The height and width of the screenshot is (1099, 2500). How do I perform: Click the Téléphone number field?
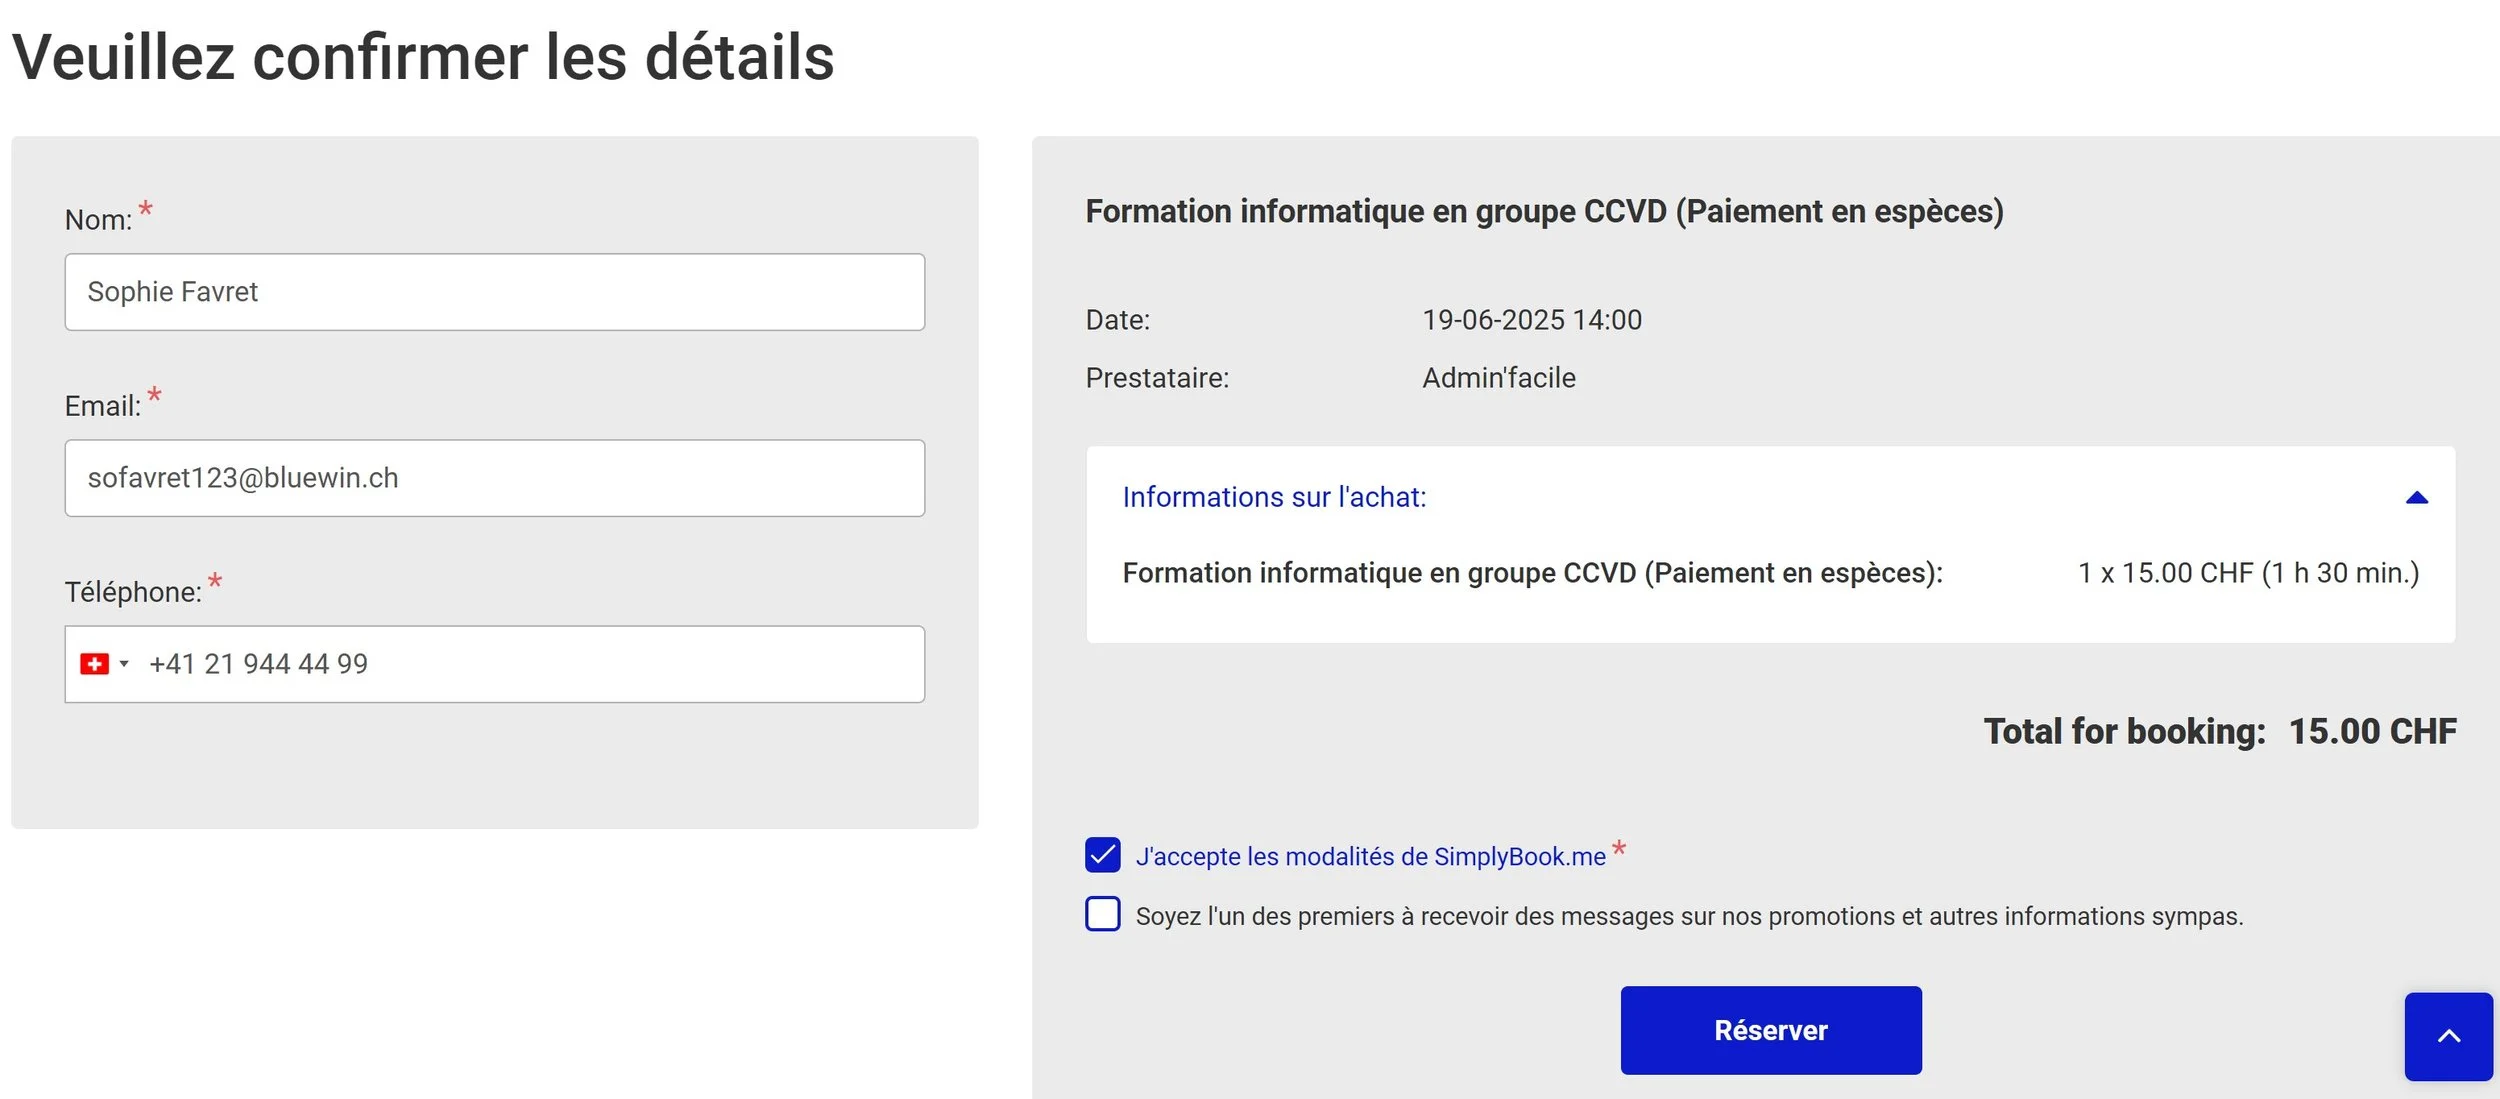pos(530,664)
